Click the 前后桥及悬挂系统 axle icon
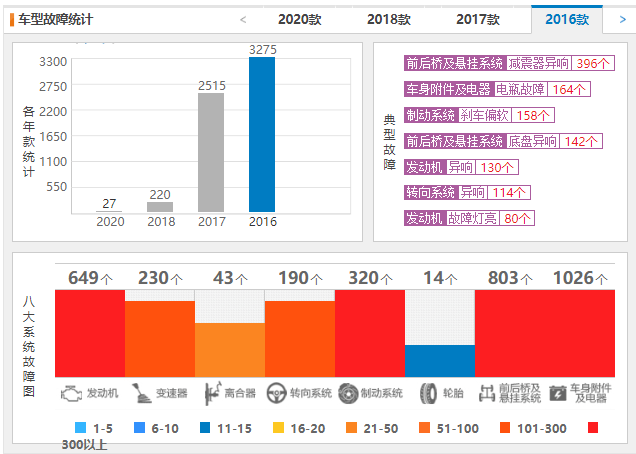The height and width of the screenshot is (454, 636). coord(487,394)
